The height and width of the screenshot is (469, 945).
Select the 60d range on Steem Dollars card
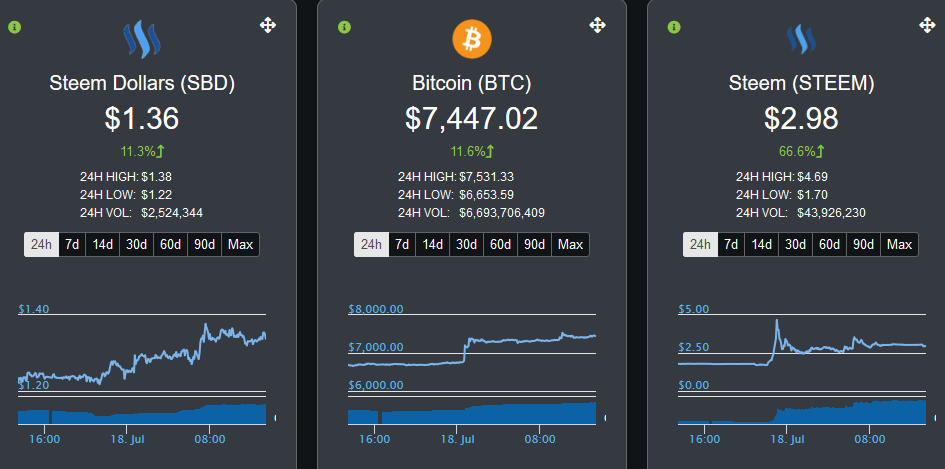(171, 245)
